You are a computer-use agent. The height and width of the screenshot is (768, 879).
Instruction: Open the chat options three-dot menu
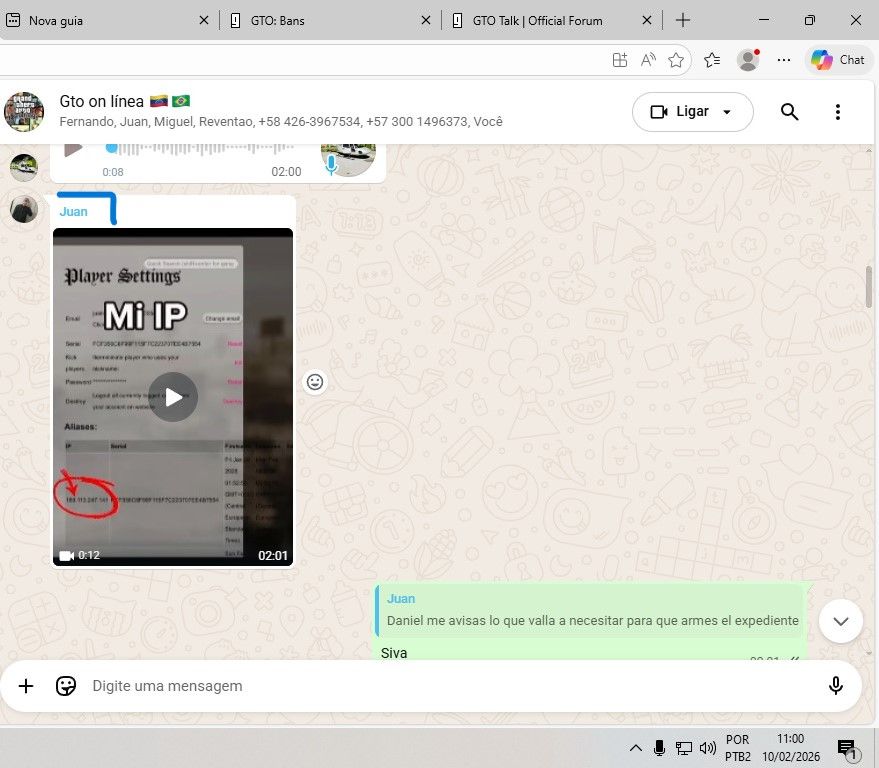[x=838, y=112]
